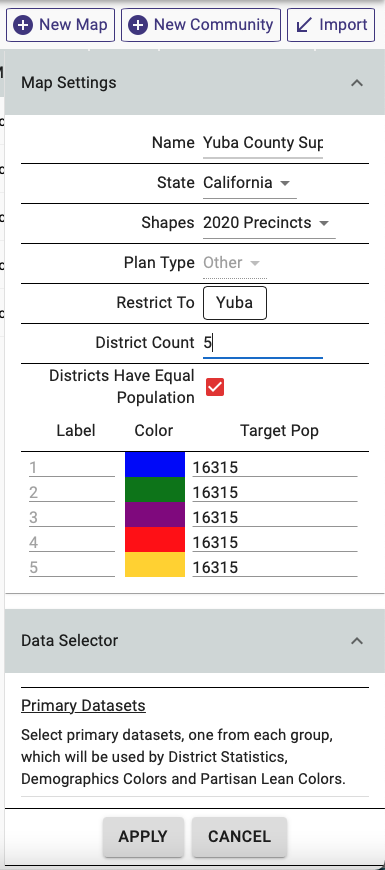
Task: Collapse the Map Settings section chevron
Action: (357, 83)
